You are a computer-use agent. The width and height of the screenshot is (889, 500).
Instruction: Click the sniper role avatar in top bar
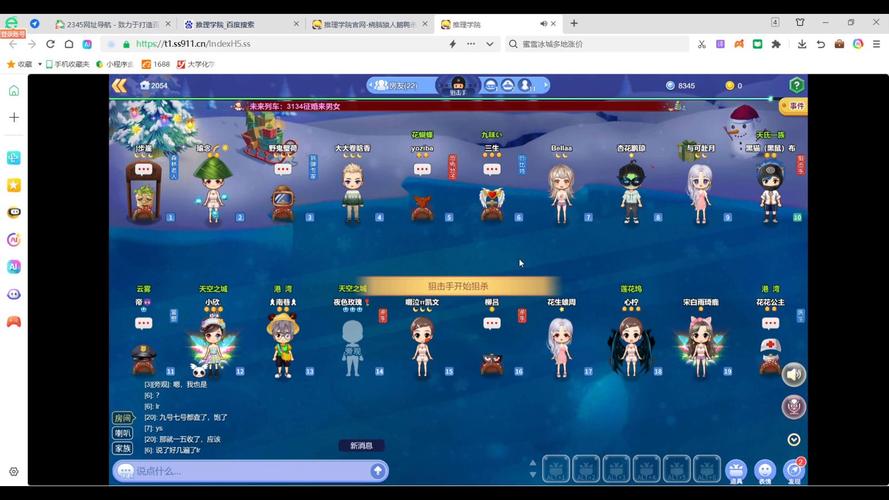(x=458, y=85)
